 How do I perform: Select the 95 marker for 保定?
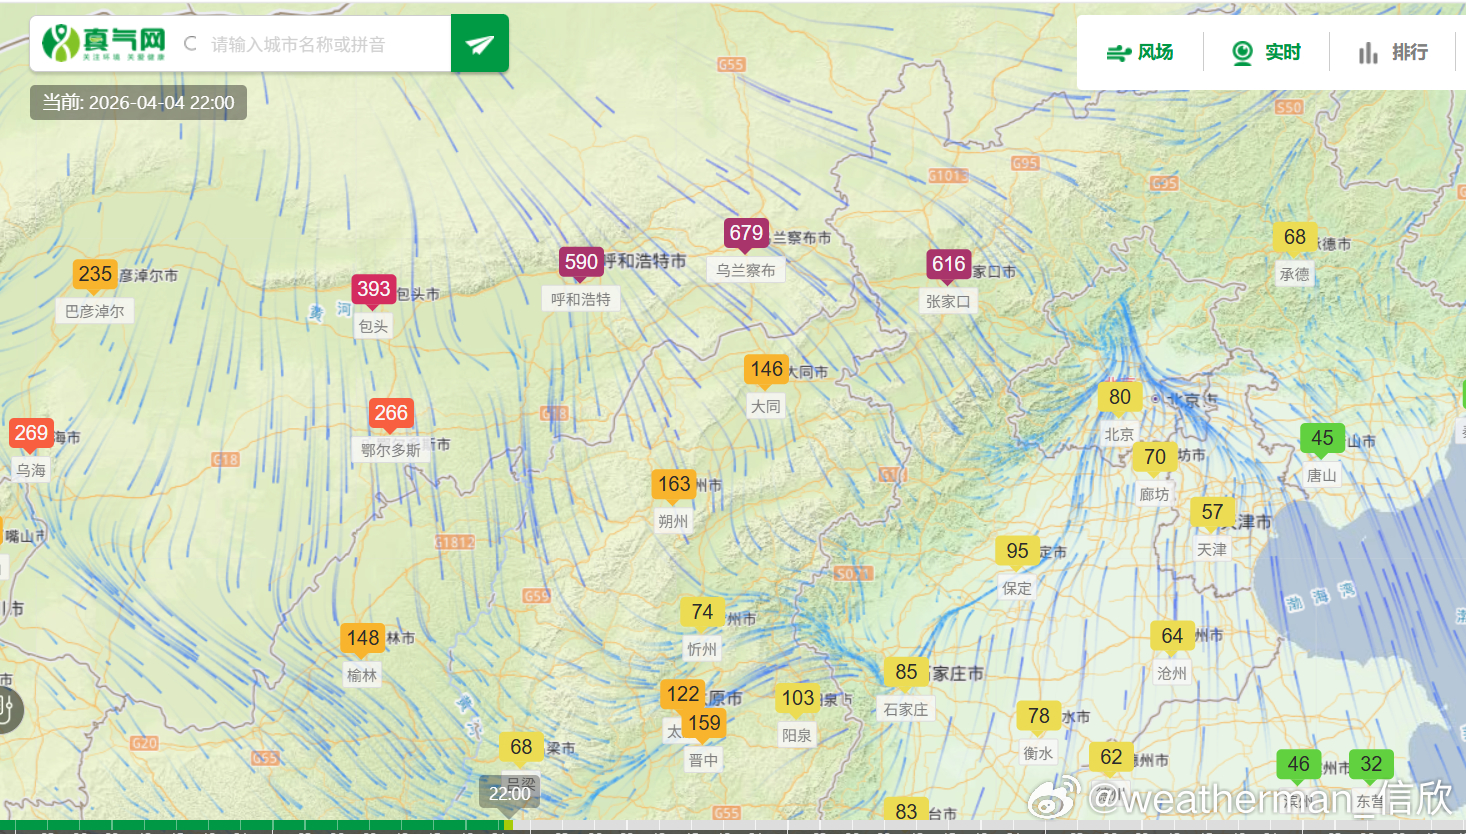[1017, 551]
